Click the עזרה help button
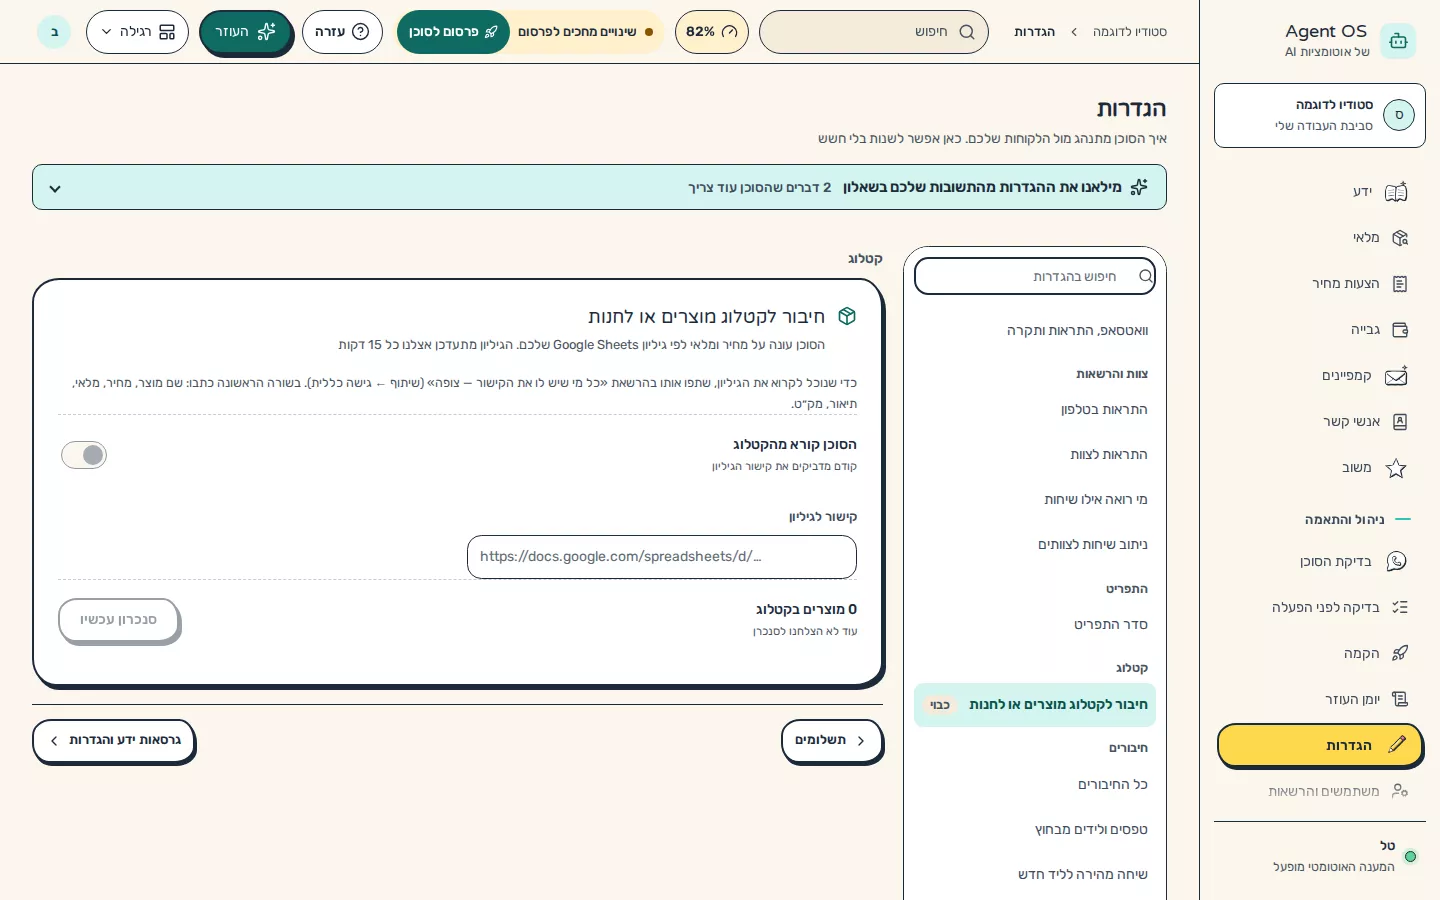1440x900 pixels. tap(342, 32)
